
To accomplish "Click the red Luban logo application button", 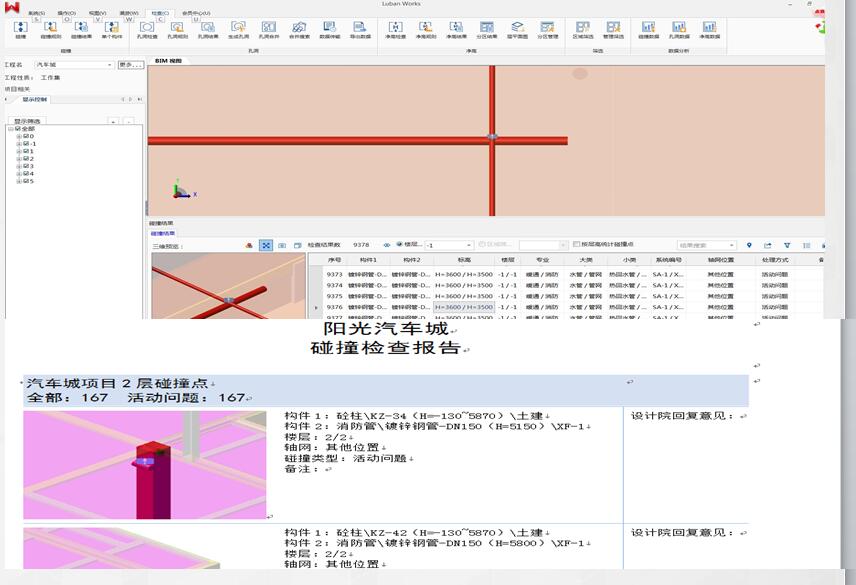I will (11, 8).
